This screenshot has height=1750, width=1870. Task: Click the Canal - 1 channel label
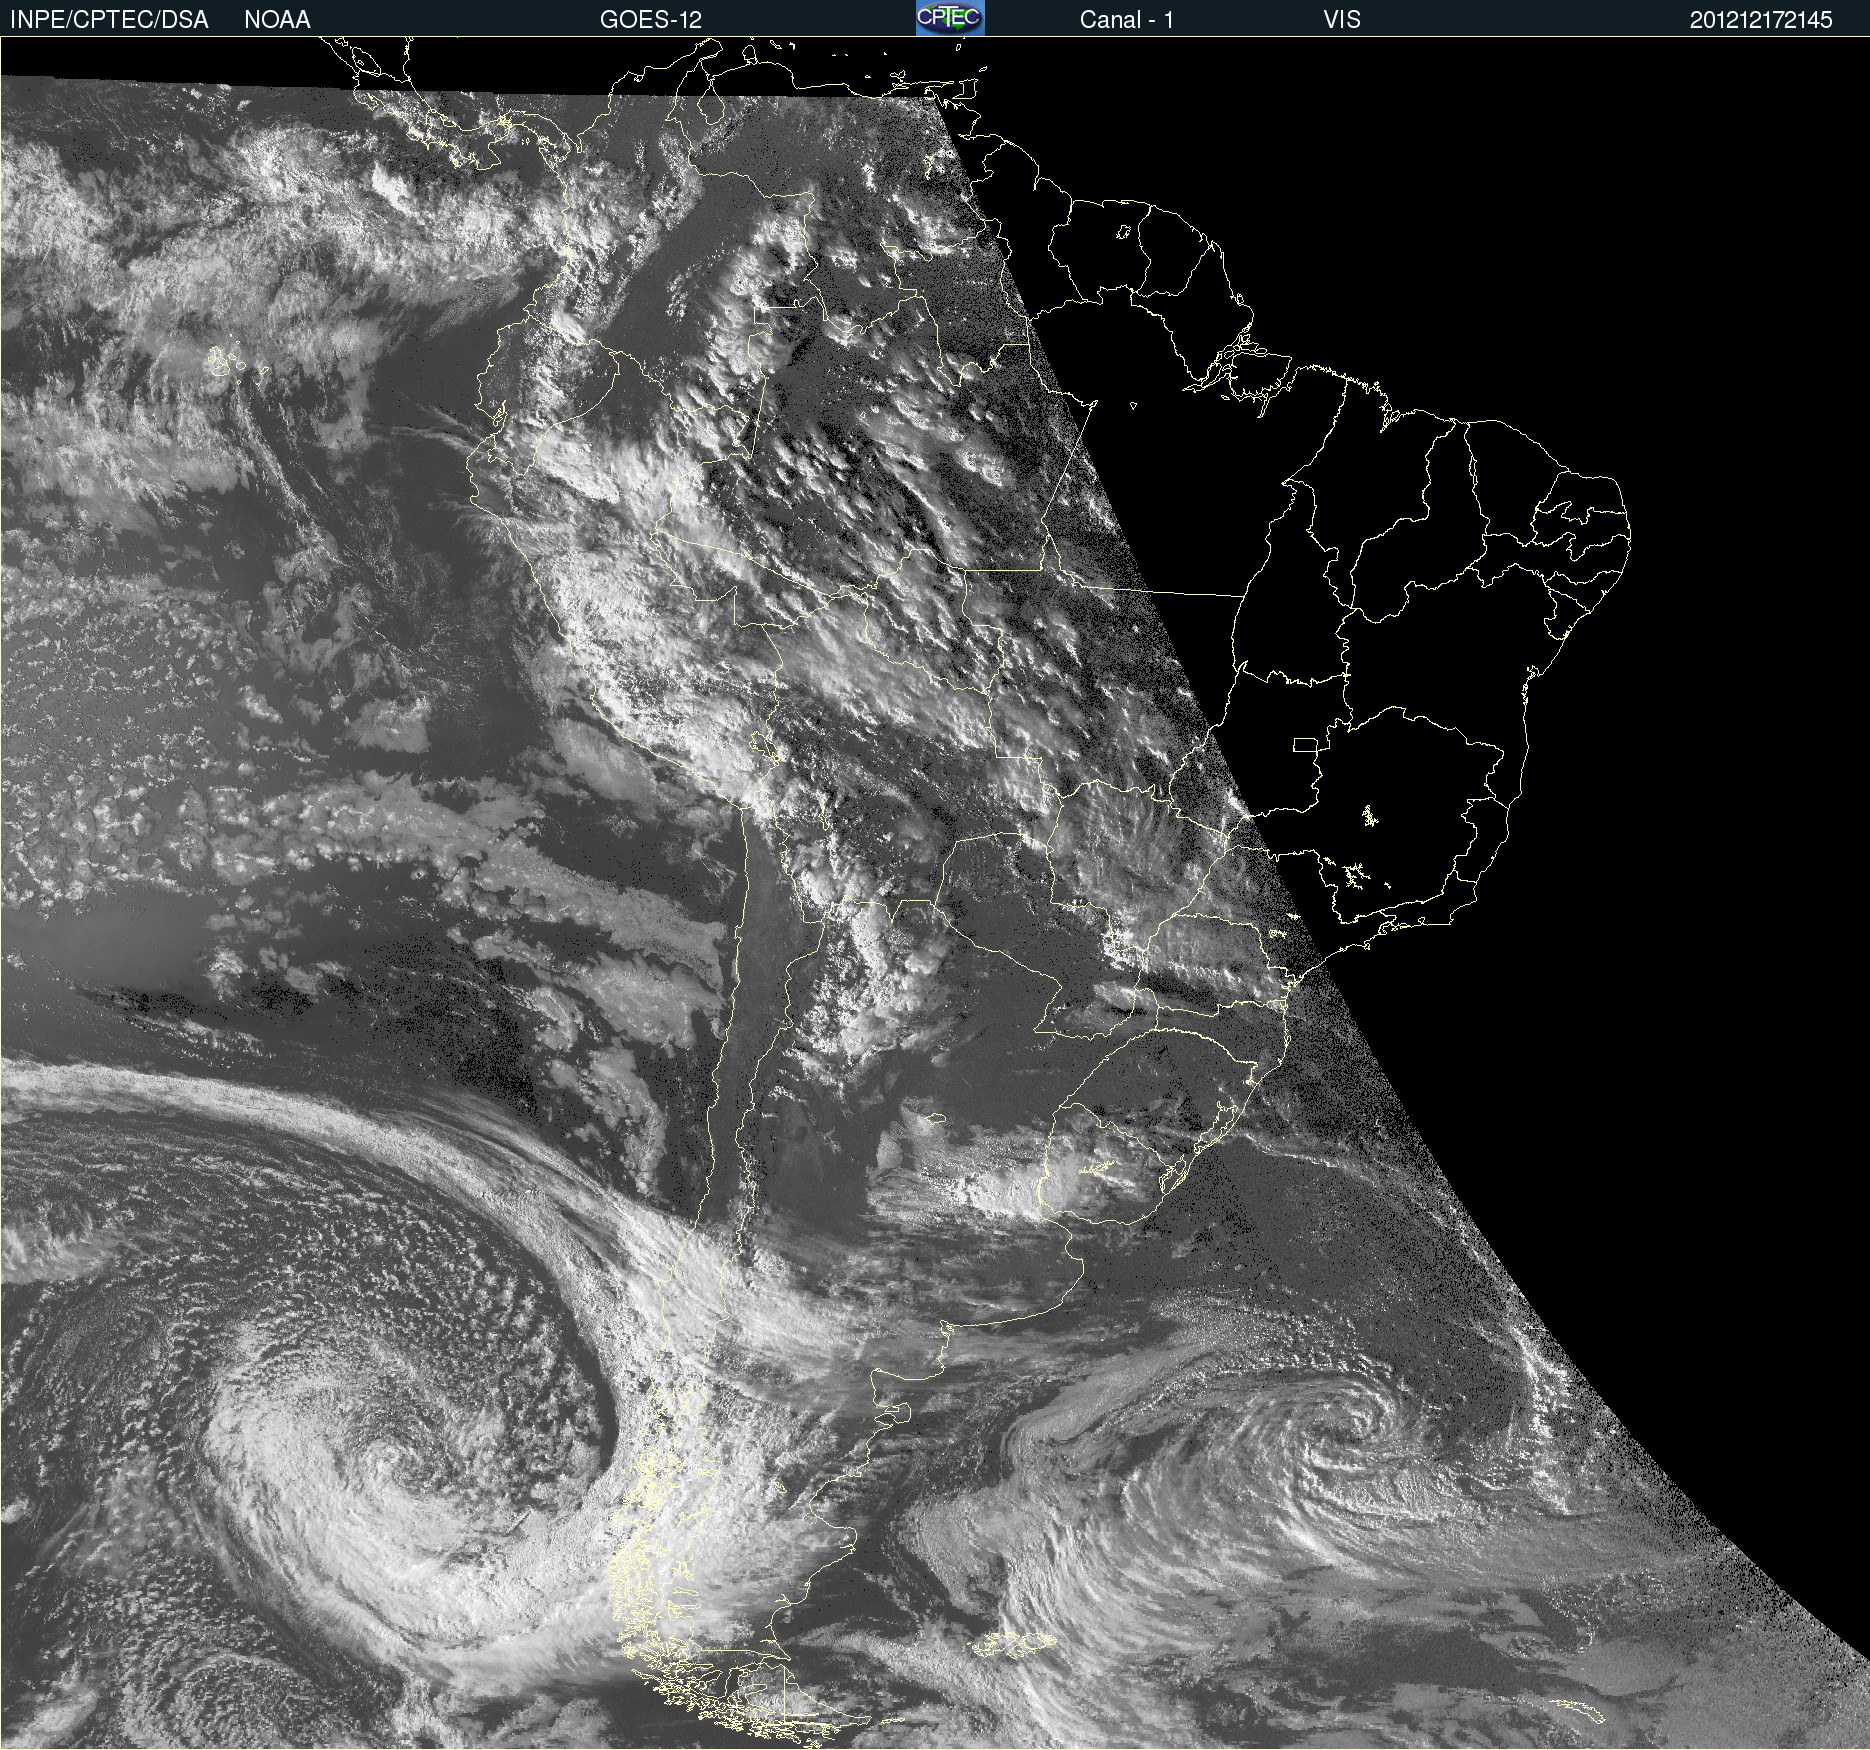tap(1126, 19)
